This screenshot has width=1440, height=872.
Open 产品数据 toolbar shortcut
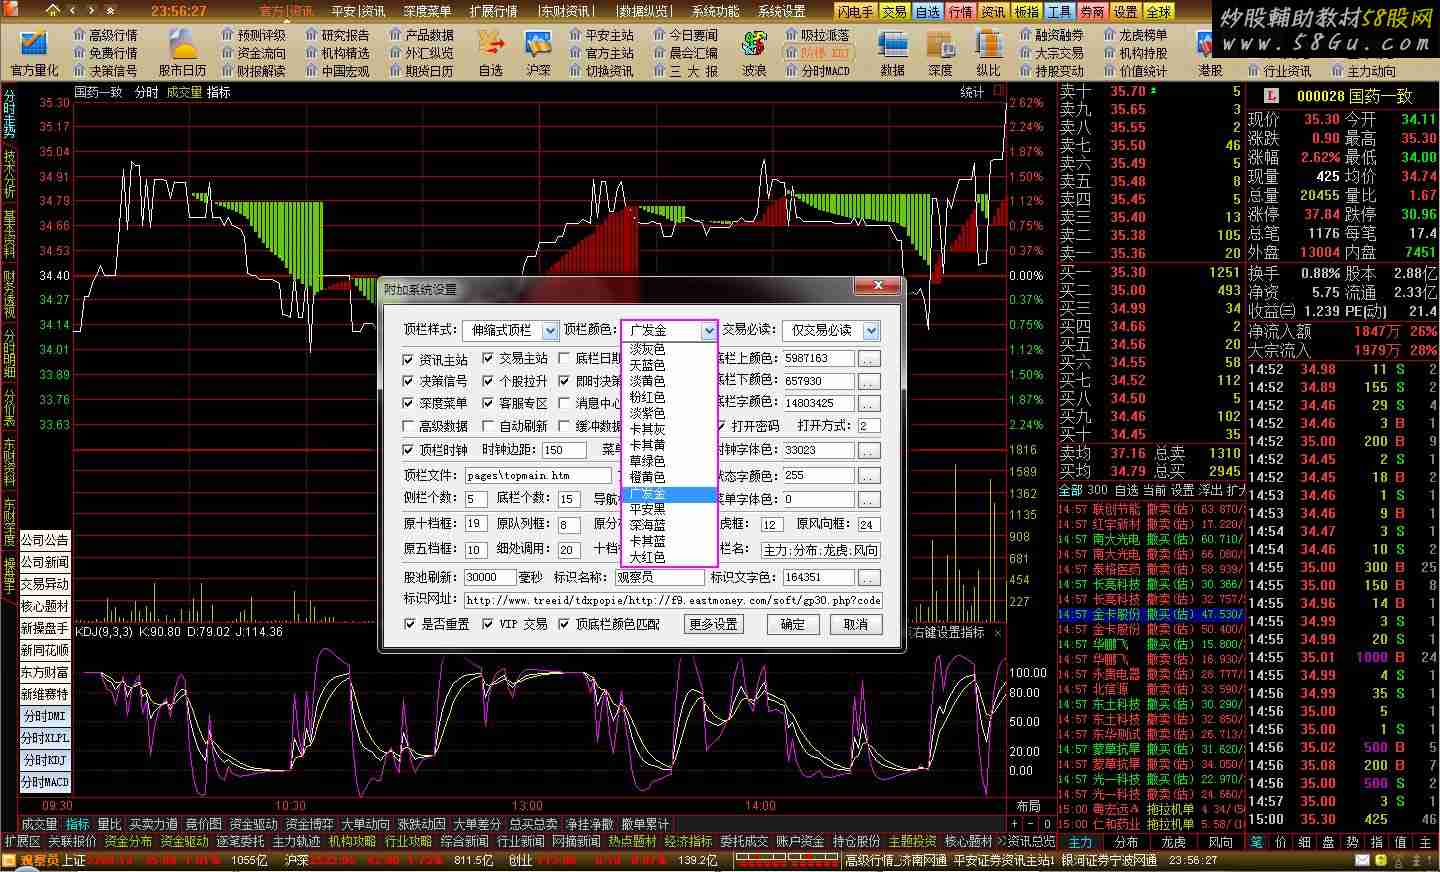point(421,35)
